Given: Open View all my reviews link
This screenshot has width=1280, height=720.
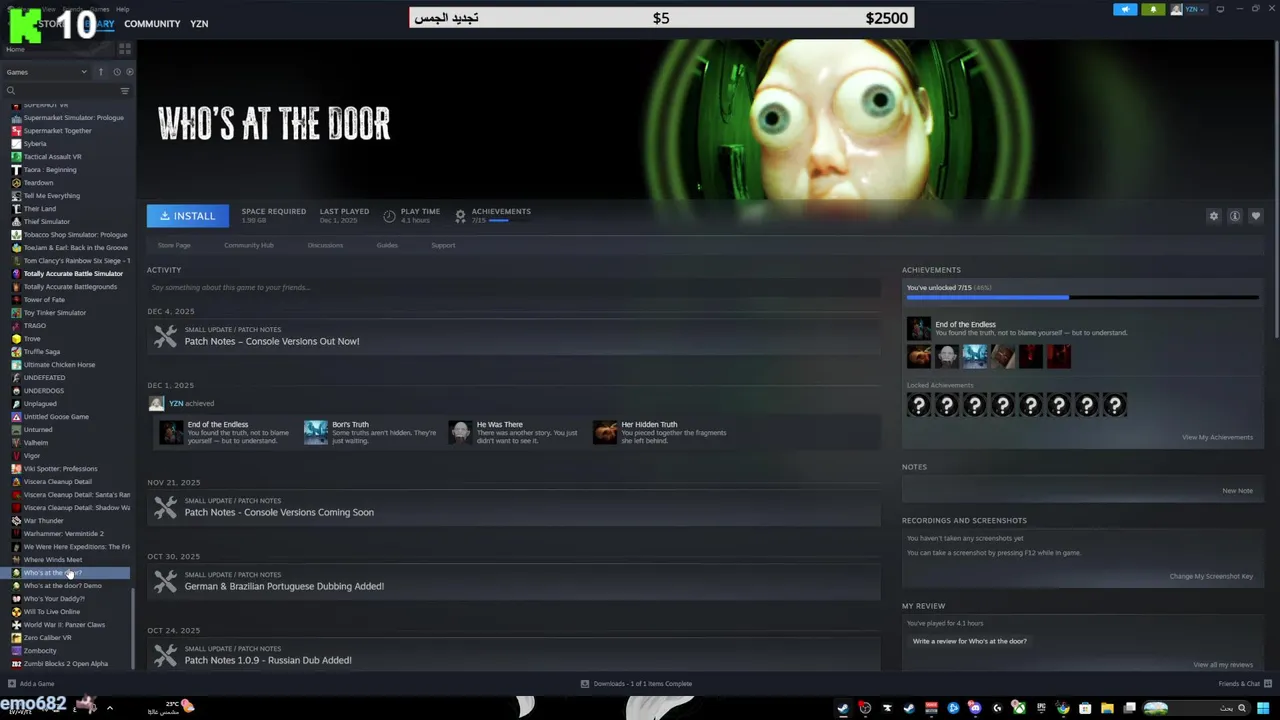Looking at the screenshot, I should 1222,665.
